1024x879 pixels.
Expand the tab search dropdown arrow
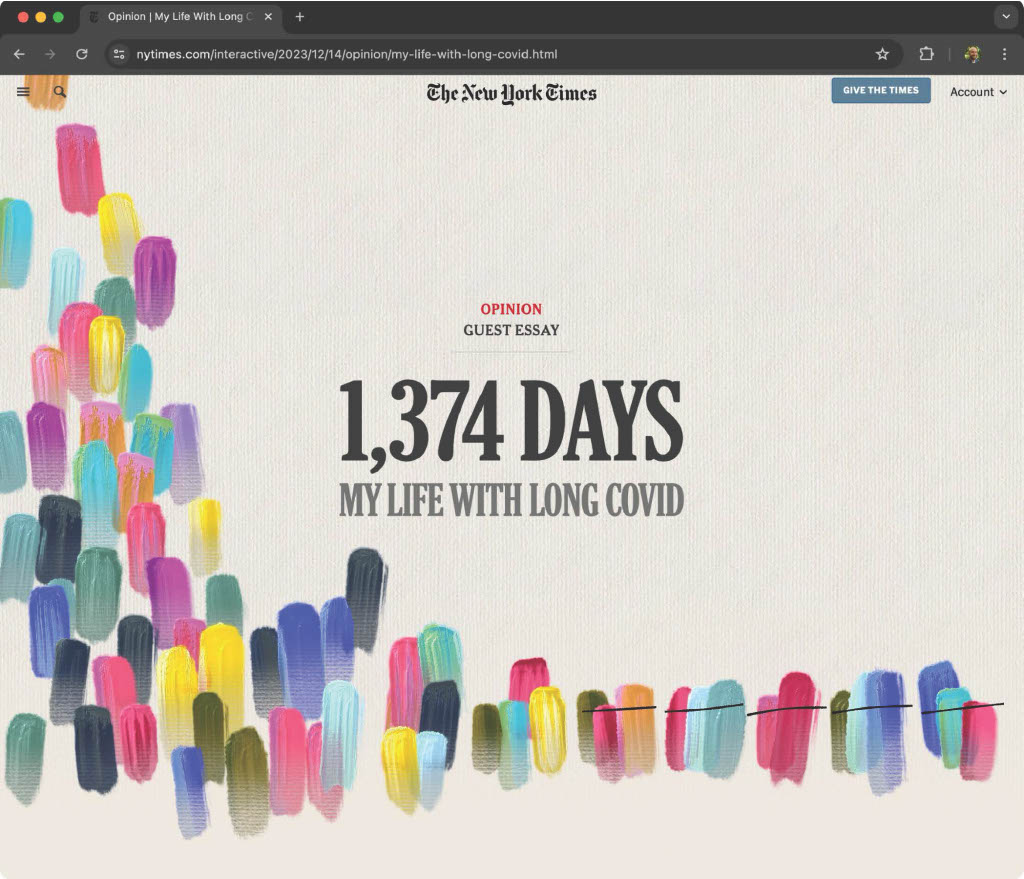pos(1006,17)
